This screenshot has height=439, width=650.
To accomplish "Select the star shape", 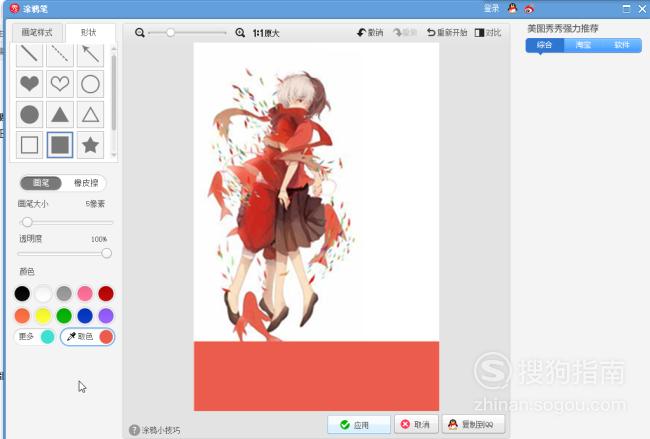I will pos(90,145).
